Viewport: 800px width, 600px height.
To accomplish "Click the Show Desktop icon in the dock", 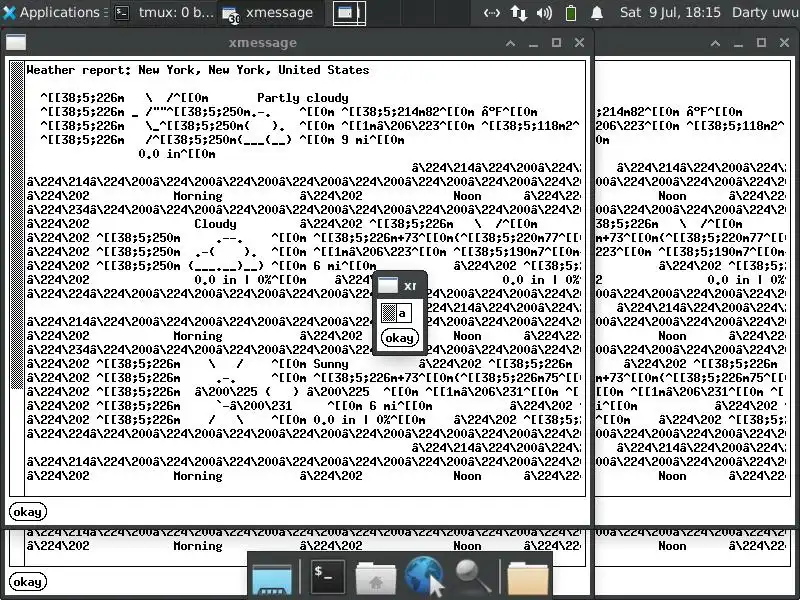I will (x=272, y=579).
